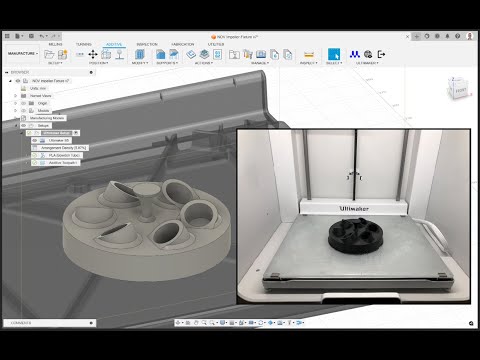Select the ADDITIVE tab
480x360 pixels.
114,44
